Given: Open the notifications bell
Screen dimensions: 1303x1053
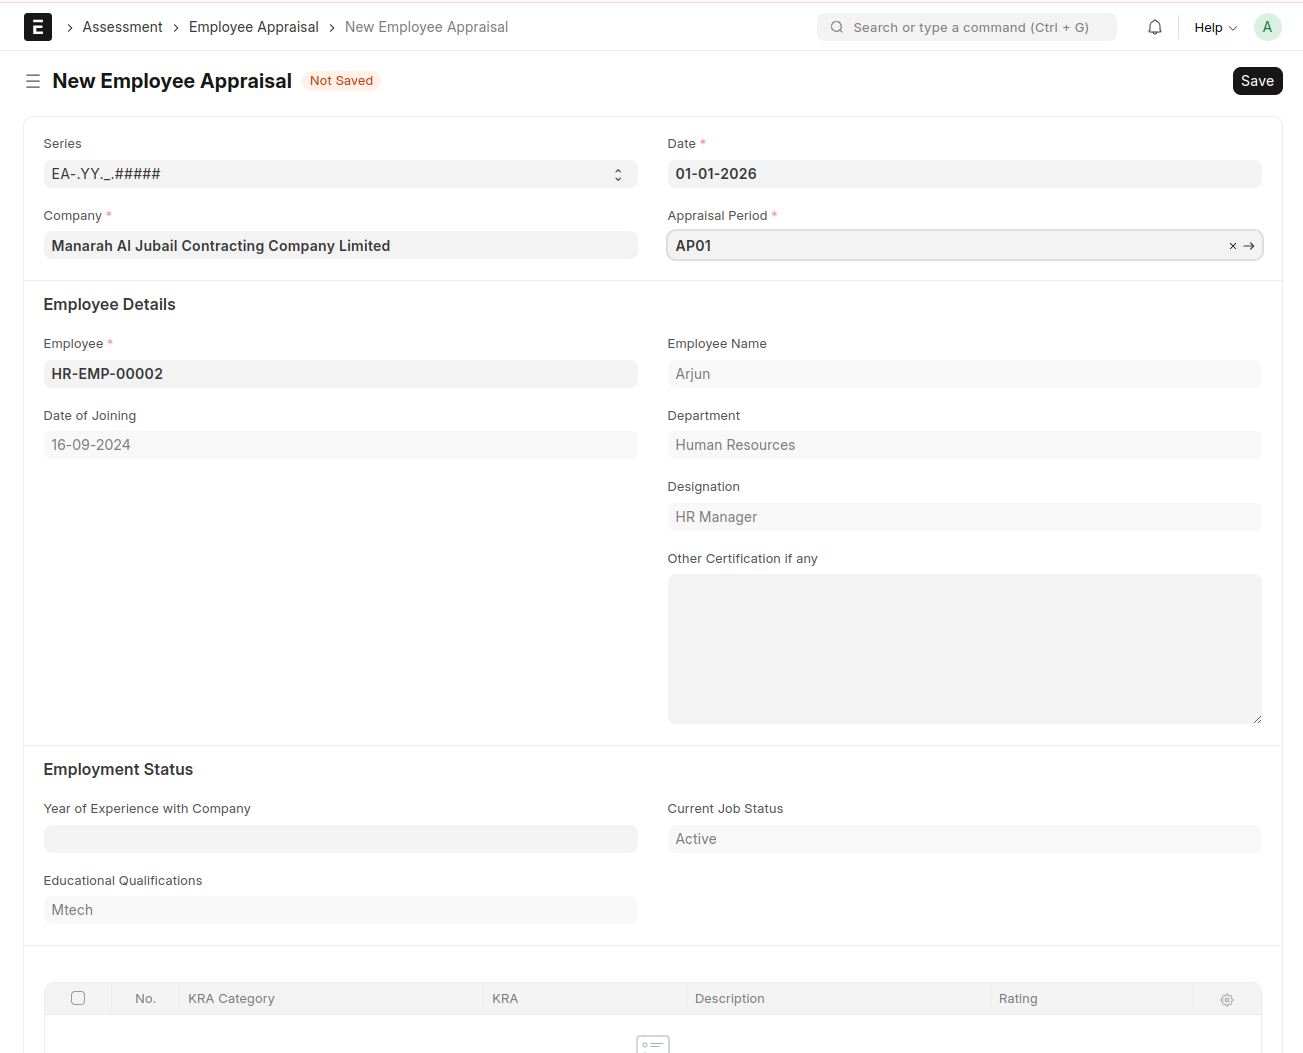Looking at the screenshot, I should click(x=1154, y=27).
